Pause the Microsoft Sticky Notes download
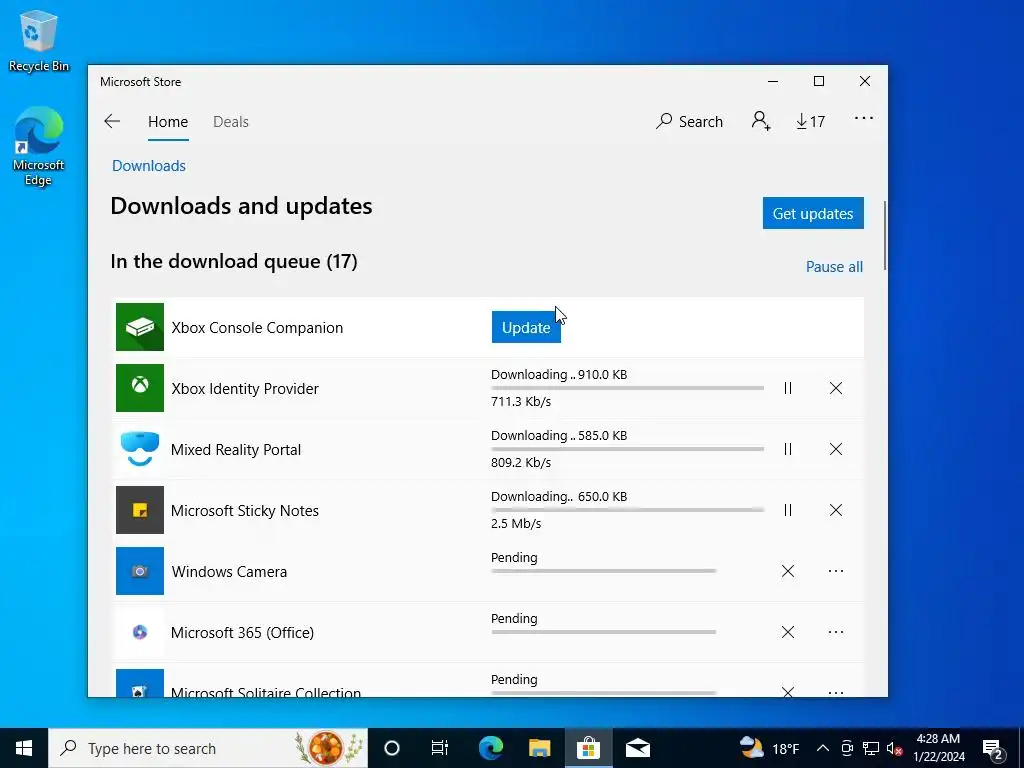The image size is (1024, 768). click(788, 510)
